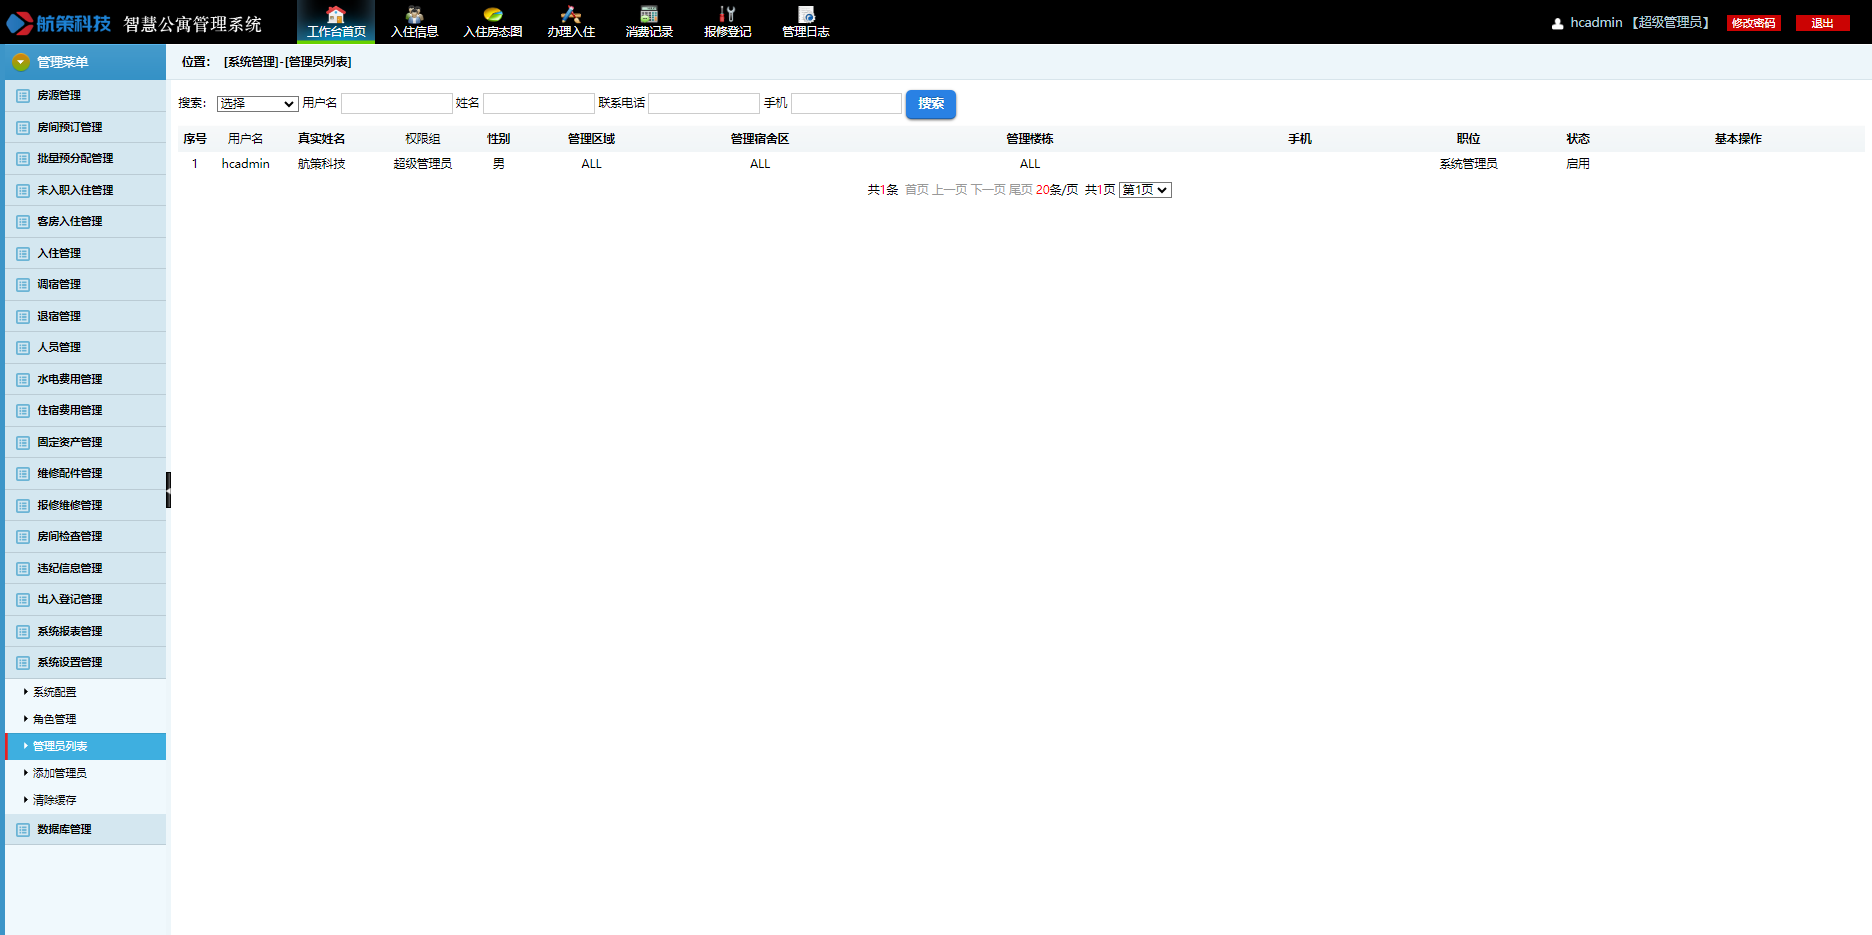
Task: Open the 消费记录 icon
Action: (x=649, y=14)
